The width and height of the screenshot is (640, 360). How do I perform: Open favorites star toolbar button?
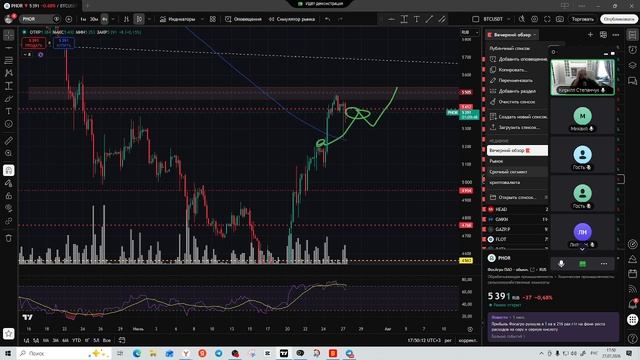pos(9,333)
